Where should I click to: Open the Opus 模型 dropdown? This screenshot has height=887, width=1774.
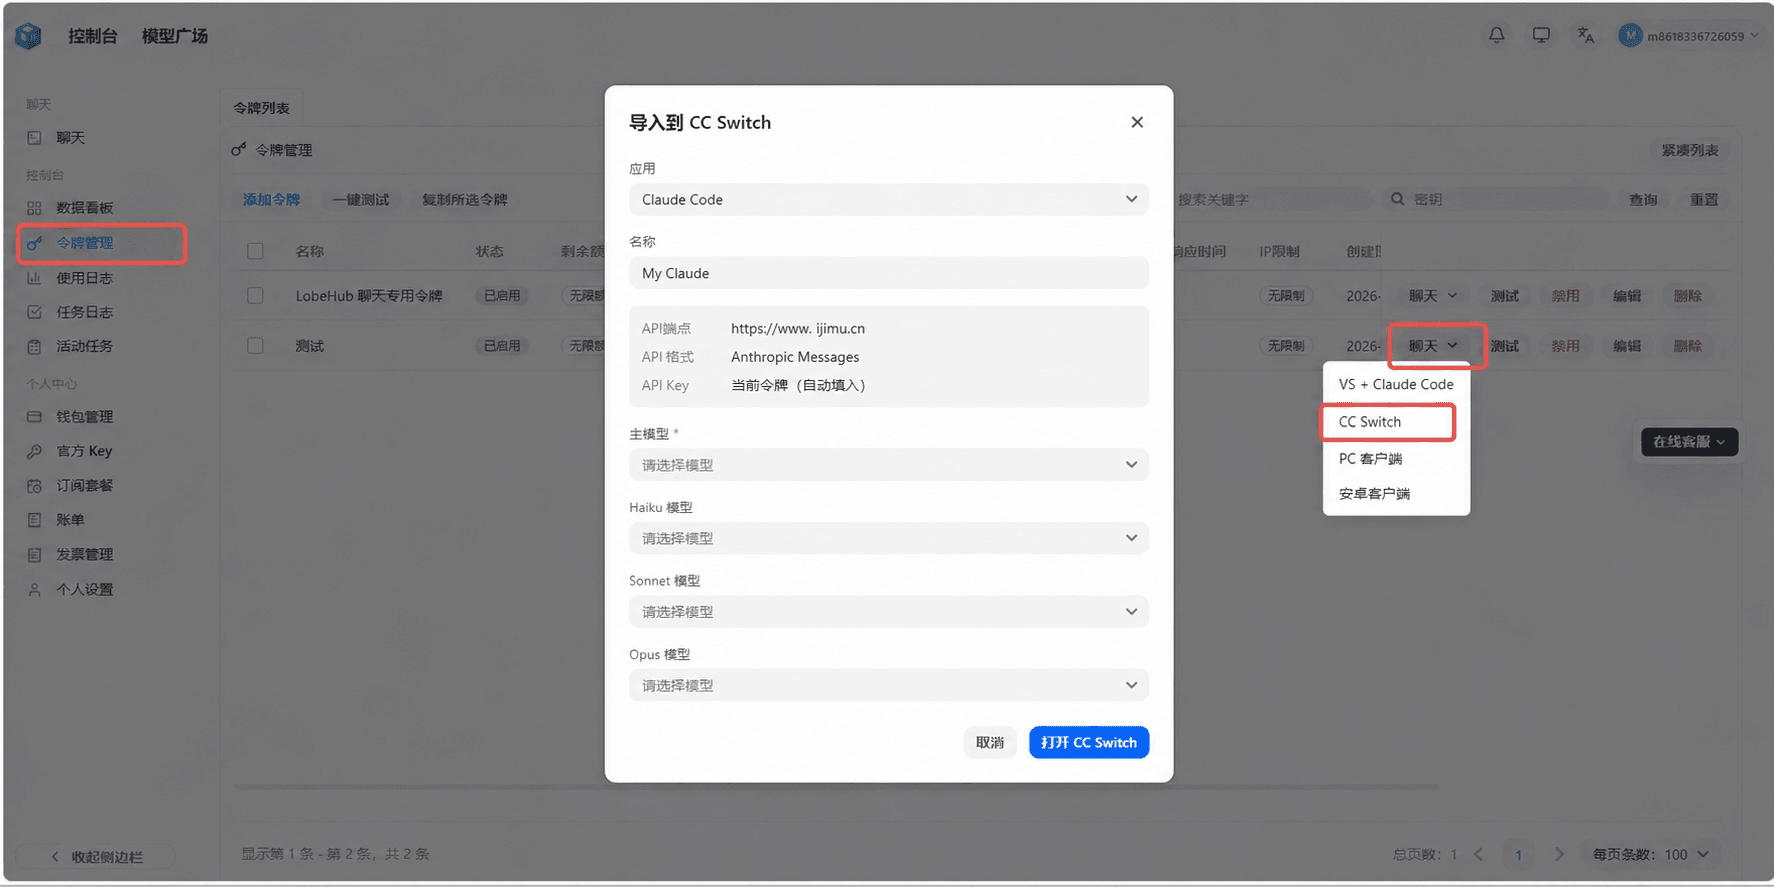(x=889, y=685)
